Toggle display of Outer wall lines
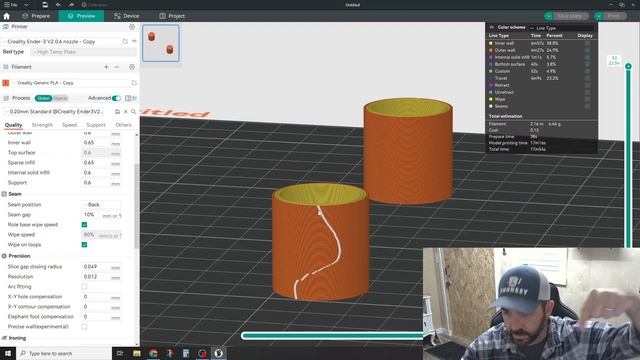The width and height of the screenshot is (640, 360). (x=587, y=50)
